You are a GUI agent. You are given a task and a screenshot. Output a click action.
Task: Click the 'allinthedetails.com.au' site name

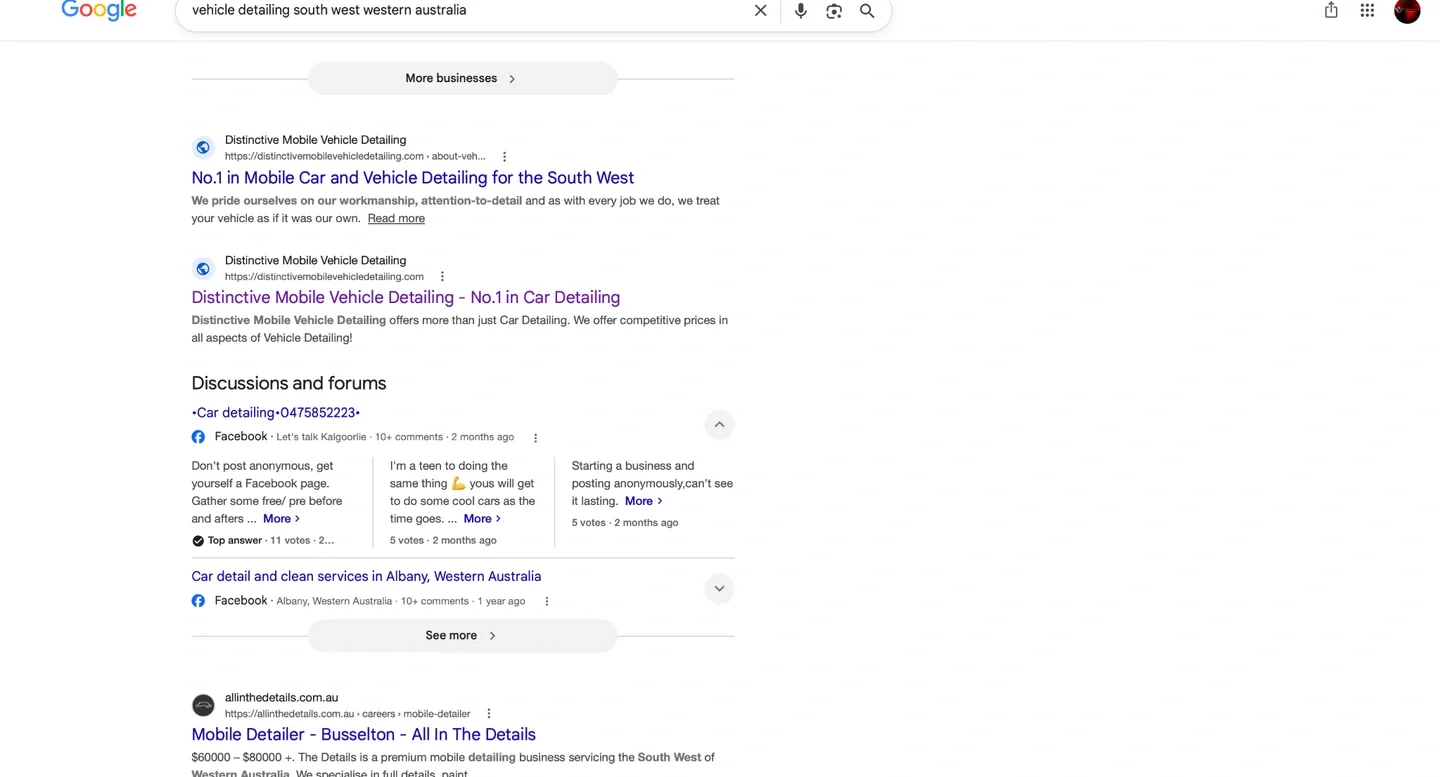pyautogui.click(x=281, y=698)
